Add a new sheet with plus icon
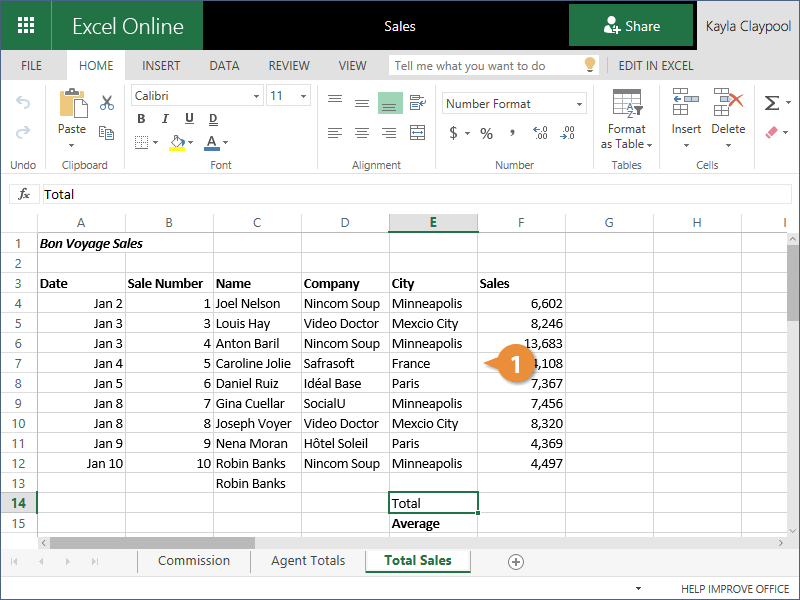The width and height of the screenshot is (800, 600). tap(516, 562)
